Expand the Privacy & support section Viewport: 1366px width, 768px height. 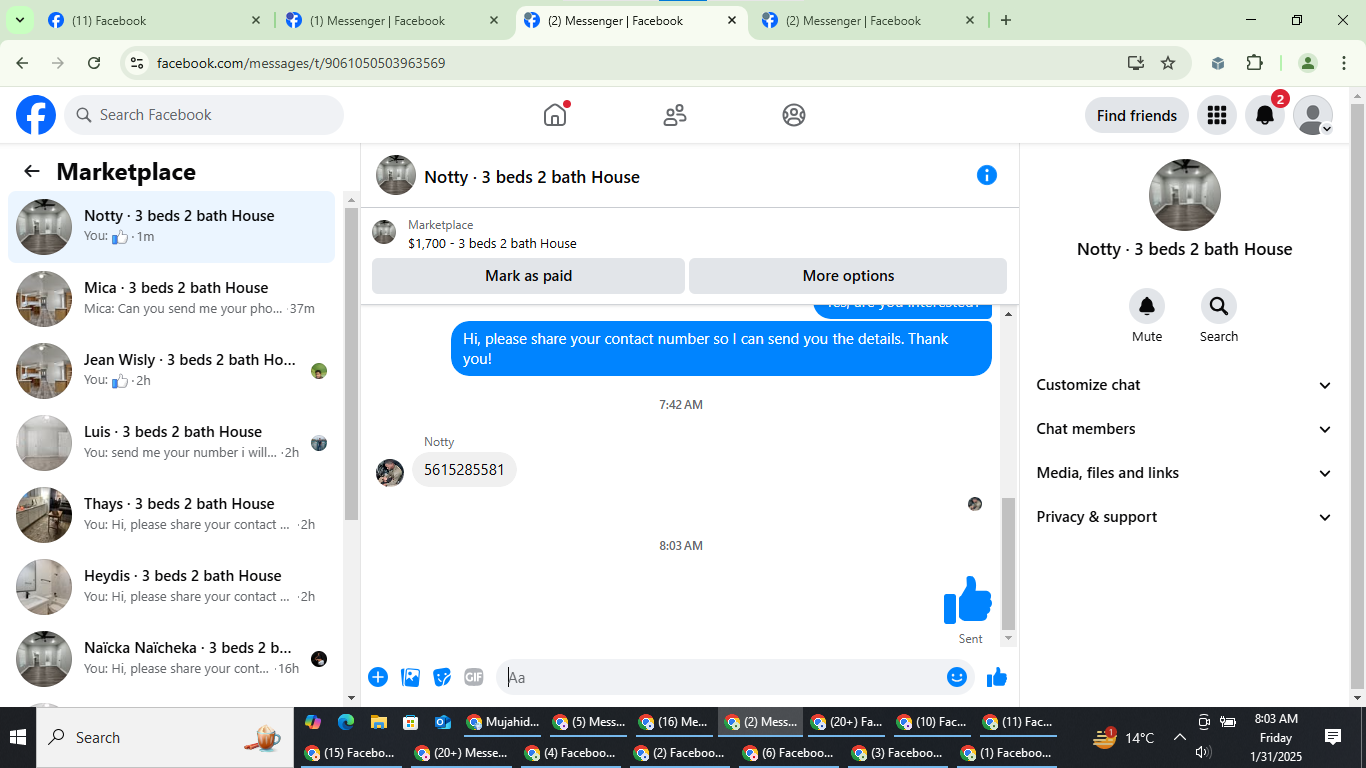click(x=1184, y=517)
